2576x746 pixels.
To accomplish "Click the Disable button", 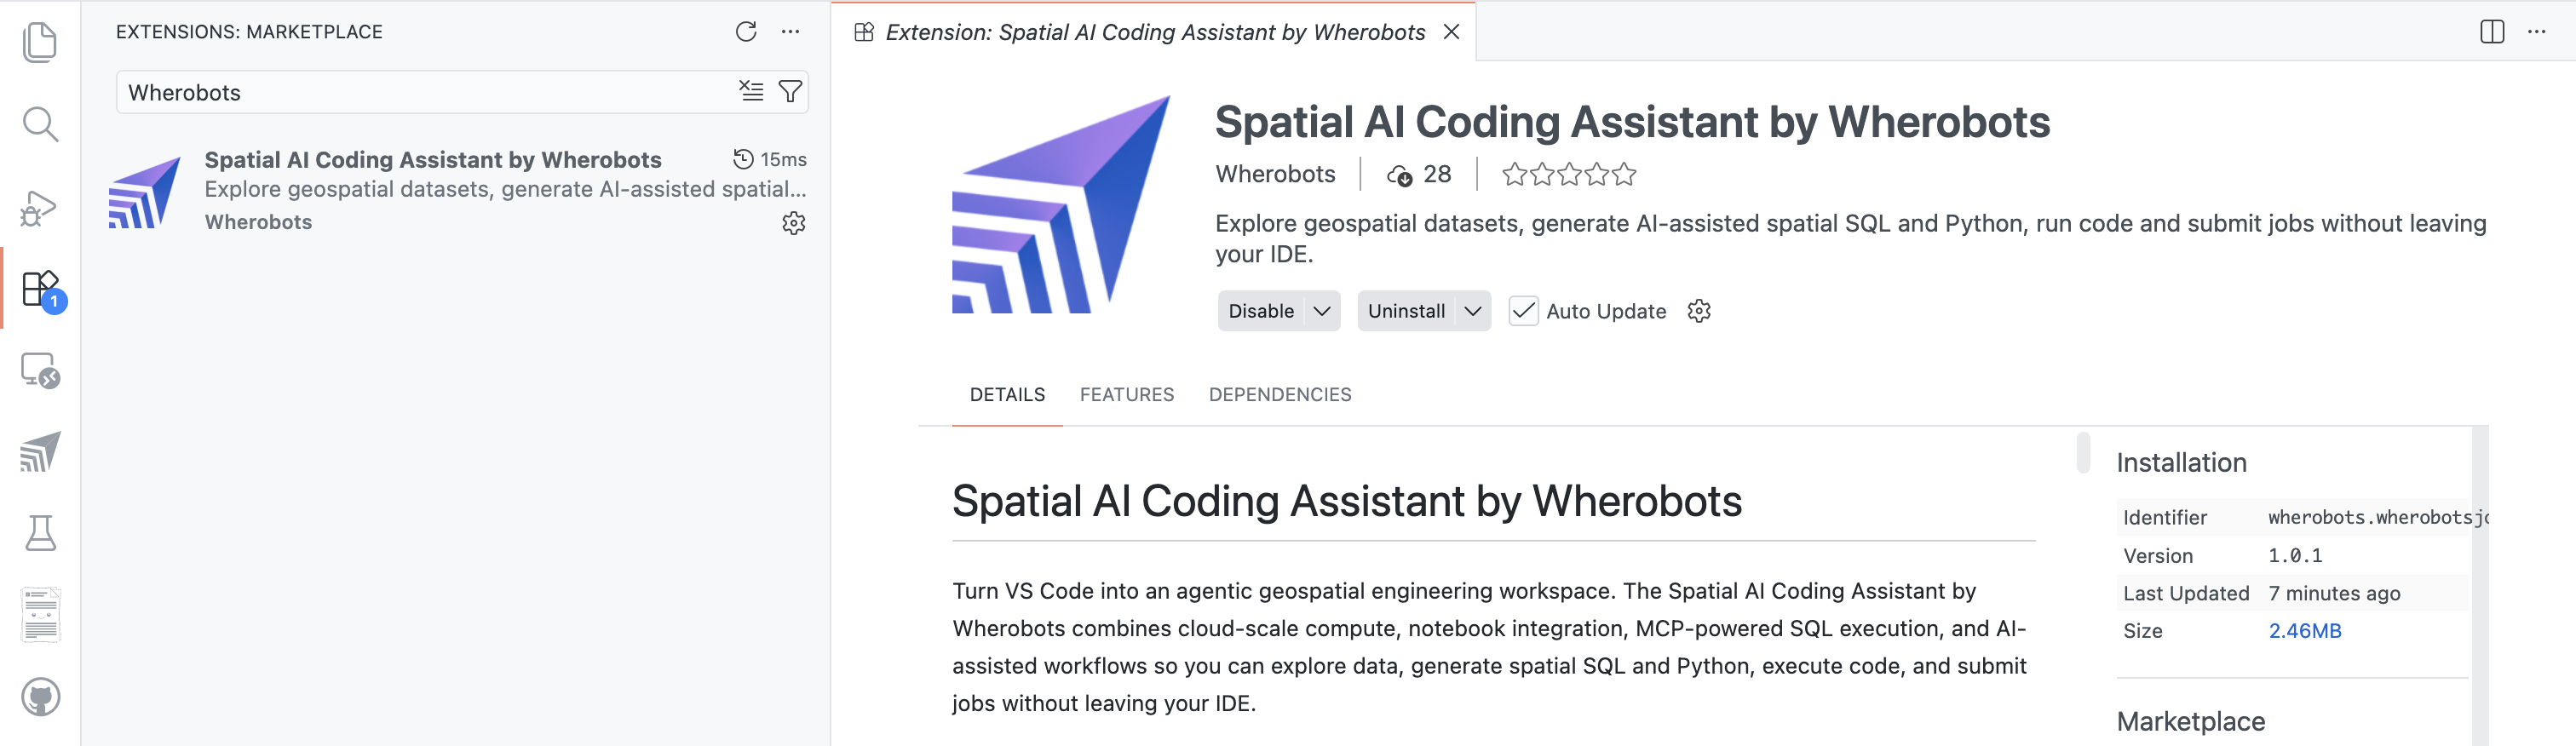I will pyautogui.click(x=1262, y=311).
